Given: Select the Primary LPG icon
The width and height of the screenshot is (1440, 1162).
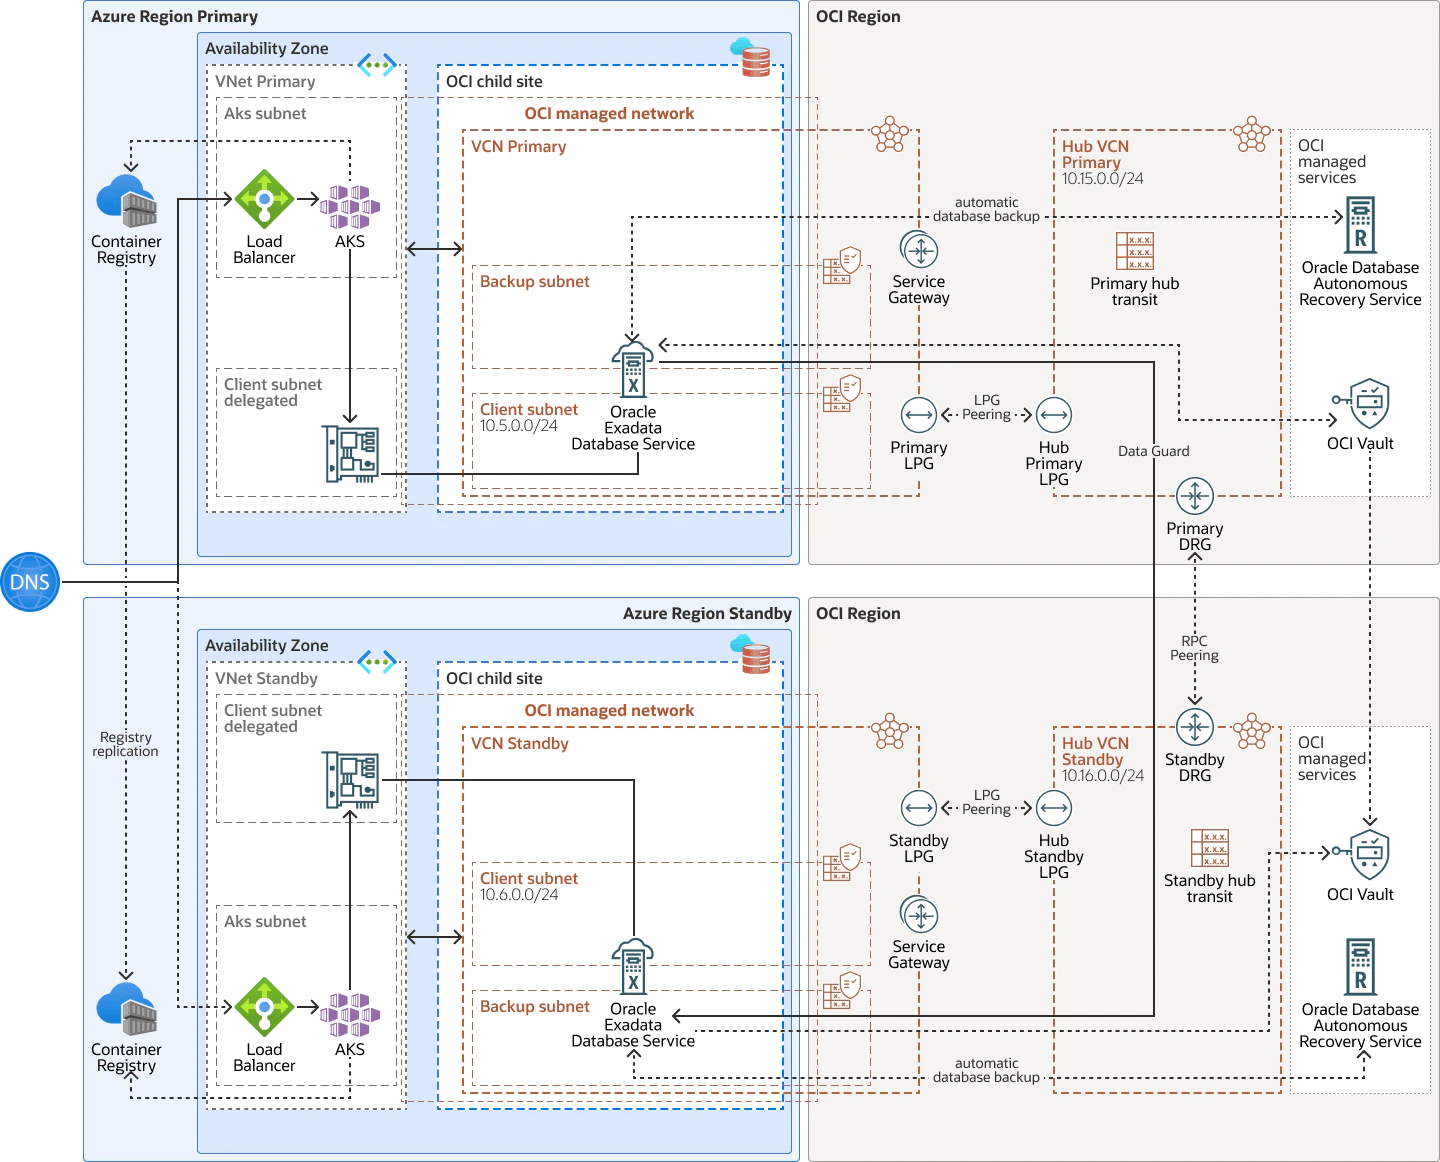Looking at the screenshot, I should tap(919, 415).
